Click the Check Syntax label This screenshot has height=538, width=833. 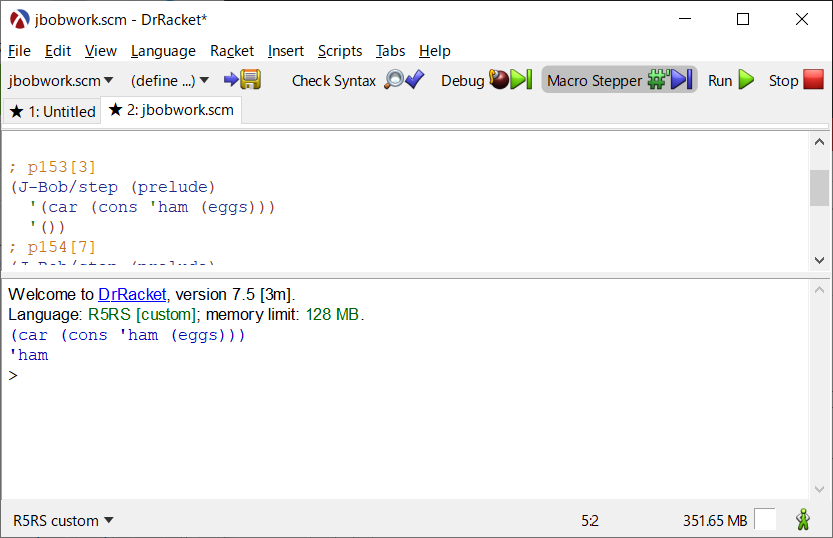334,81
